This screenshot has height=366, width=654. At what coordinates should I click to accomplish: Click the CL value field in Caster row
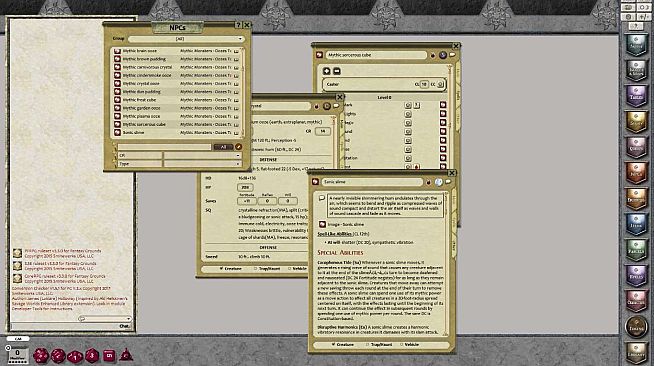(424, 84)
